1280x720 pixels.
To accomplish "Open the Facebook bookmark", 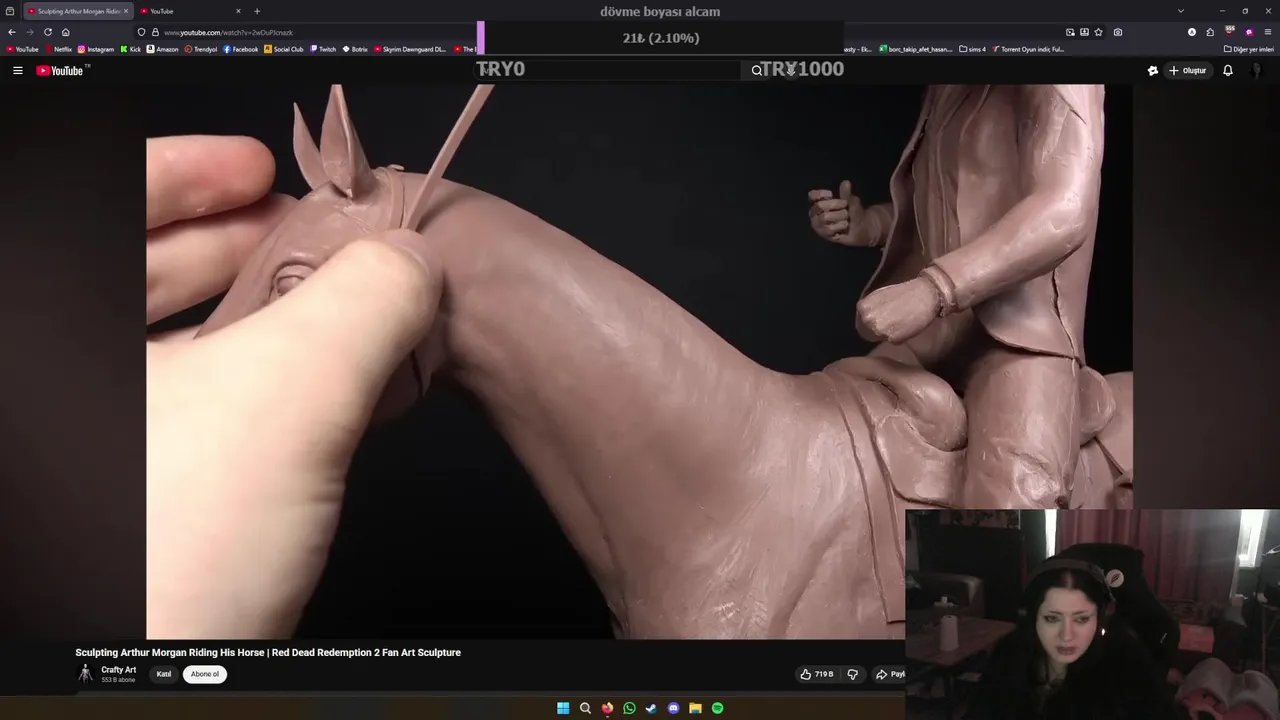I will coord(241,49).
